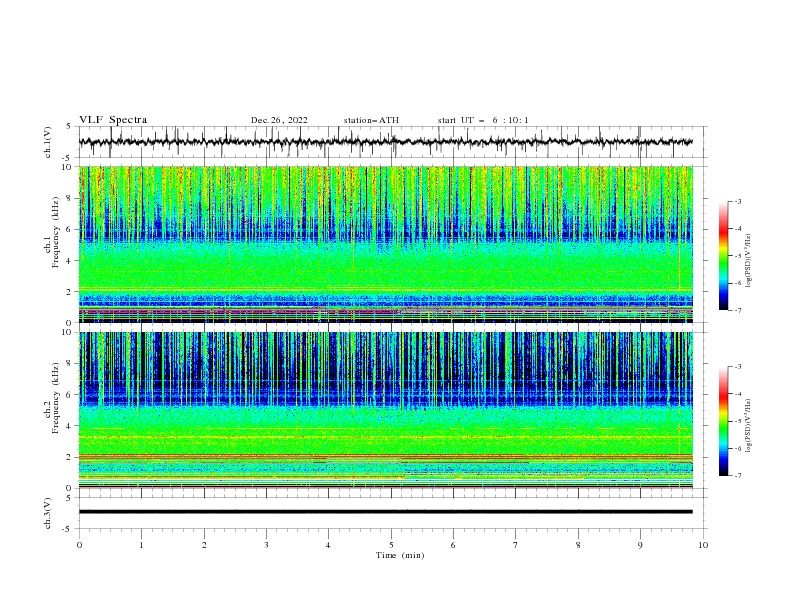Viewport: 792px width, 612px height.
Task: Click the "-3" label on upper color bar
Action: (x=737, y=201)
